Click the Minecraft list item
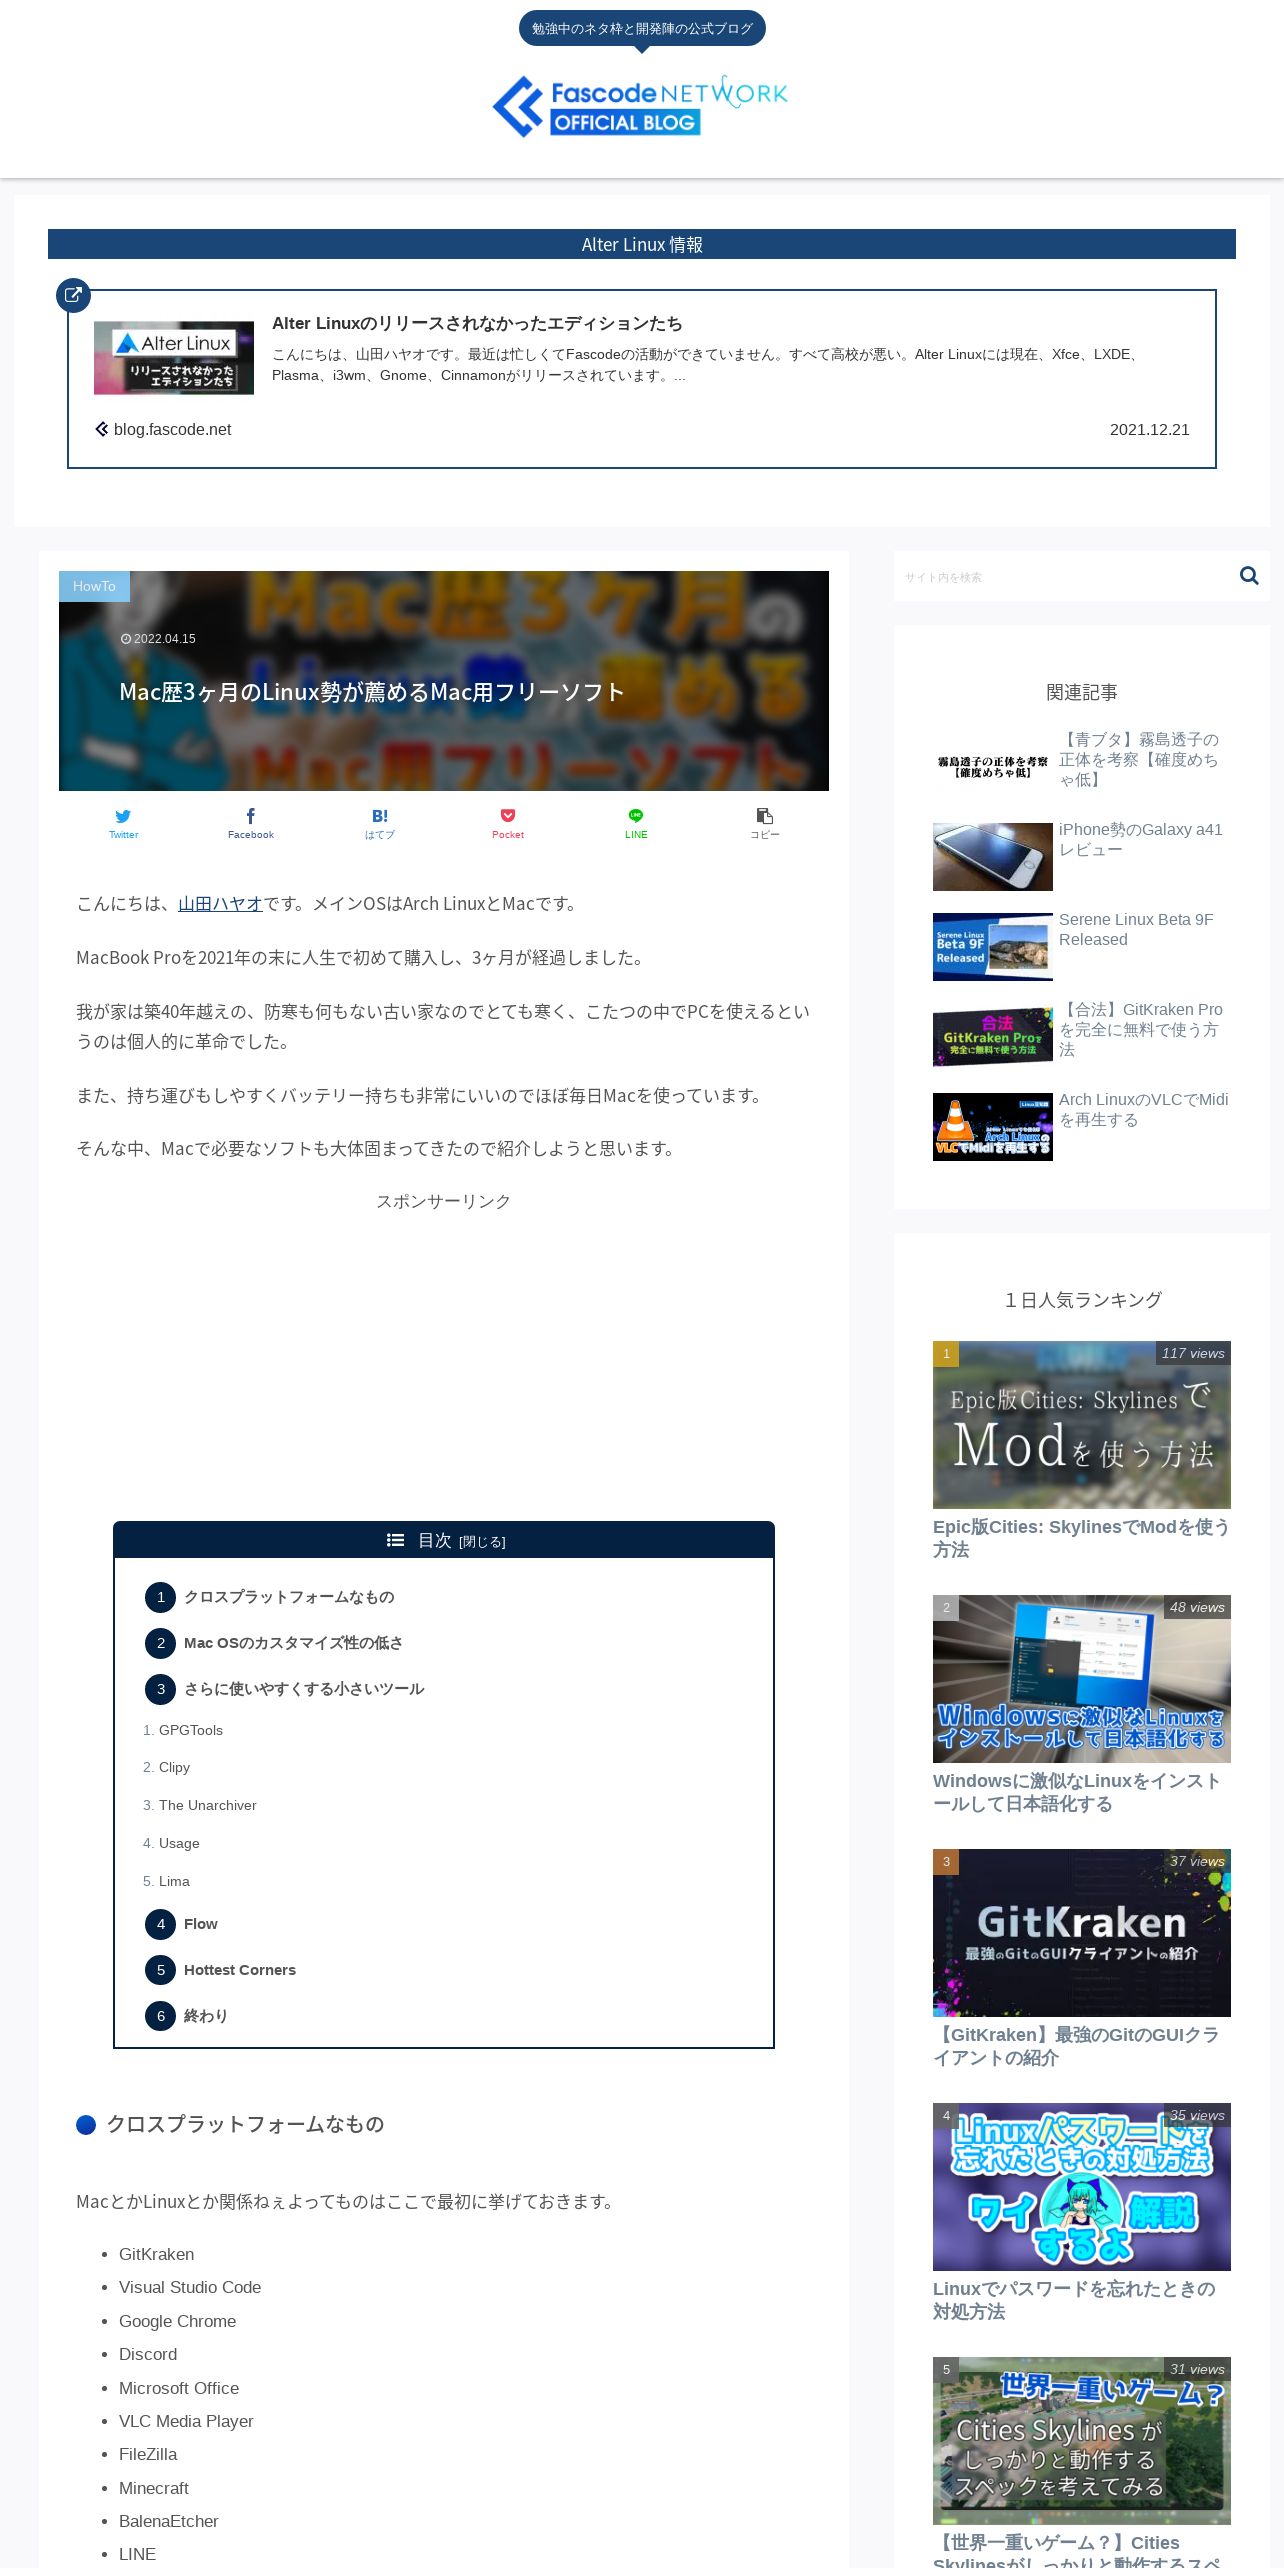Image resolution: width=1284 pixels, height=2568 pixels. pyautogui.click(x=154, y=2488)
